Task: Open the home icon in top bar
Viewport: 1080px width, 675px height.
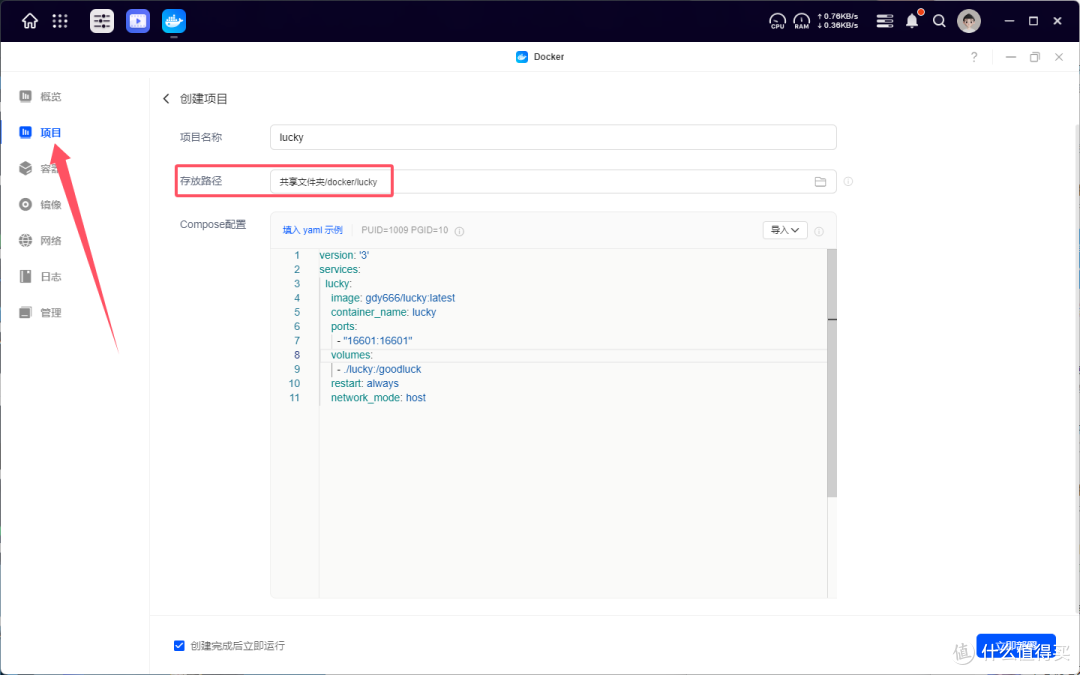Action: pos(30,21)
